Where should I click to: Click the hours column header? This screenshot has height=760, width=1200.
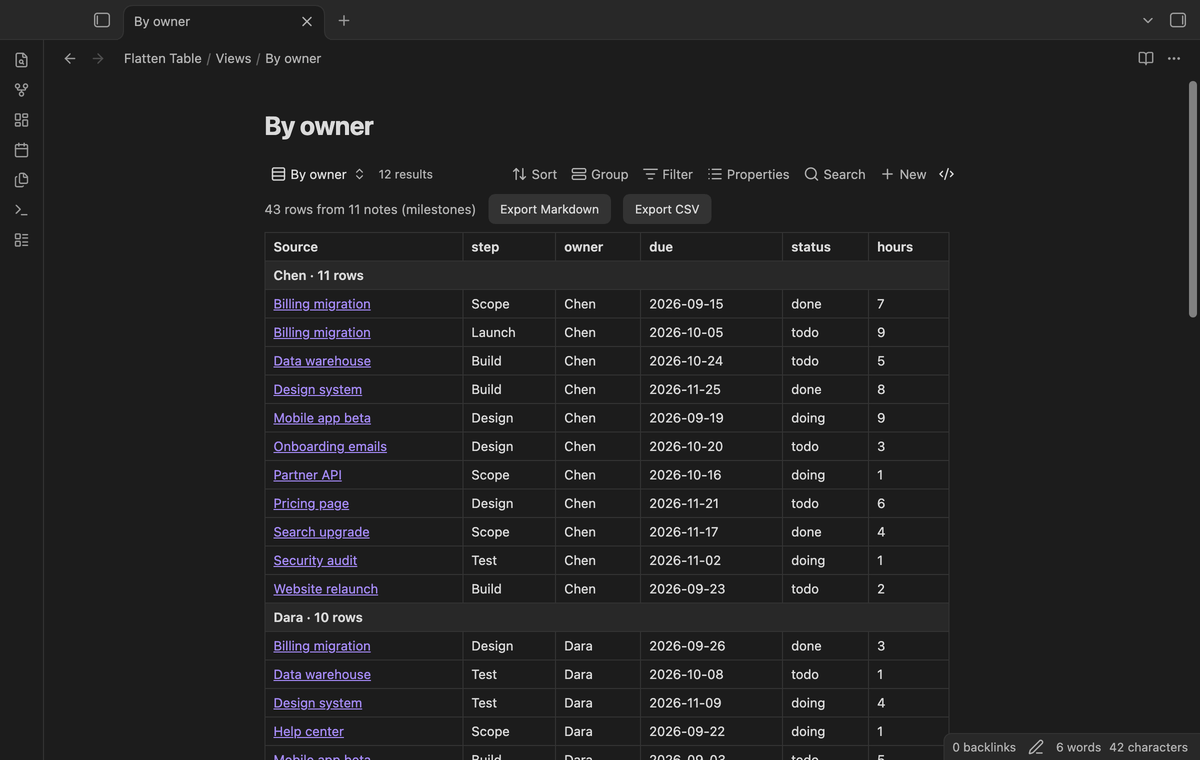pyautogui.click(x=908, y=247)
